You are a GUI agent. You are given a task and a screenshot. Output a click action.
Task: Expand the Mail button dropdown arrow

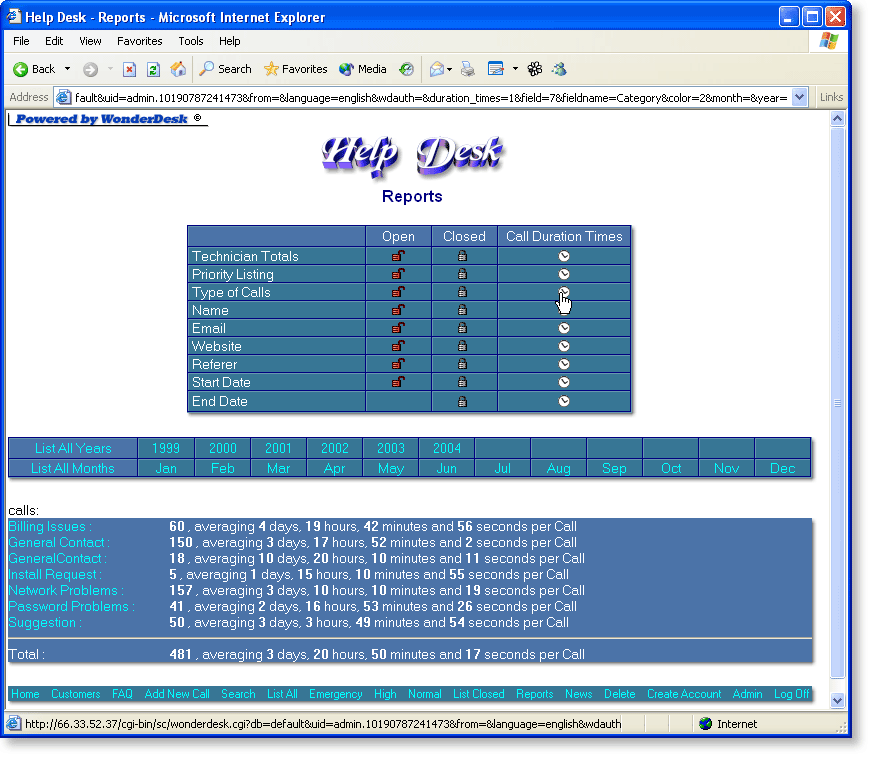449,70
